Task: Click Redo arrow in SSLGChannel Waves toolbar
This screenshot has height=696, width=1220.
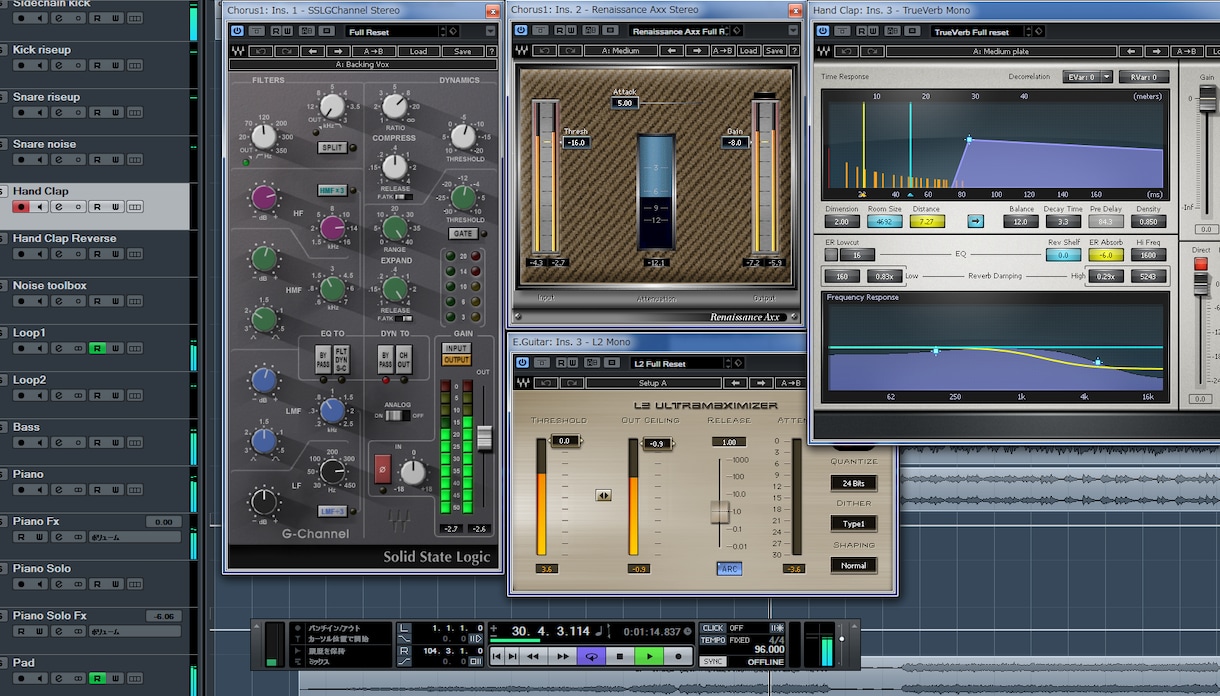Action: tap(287, 51)
